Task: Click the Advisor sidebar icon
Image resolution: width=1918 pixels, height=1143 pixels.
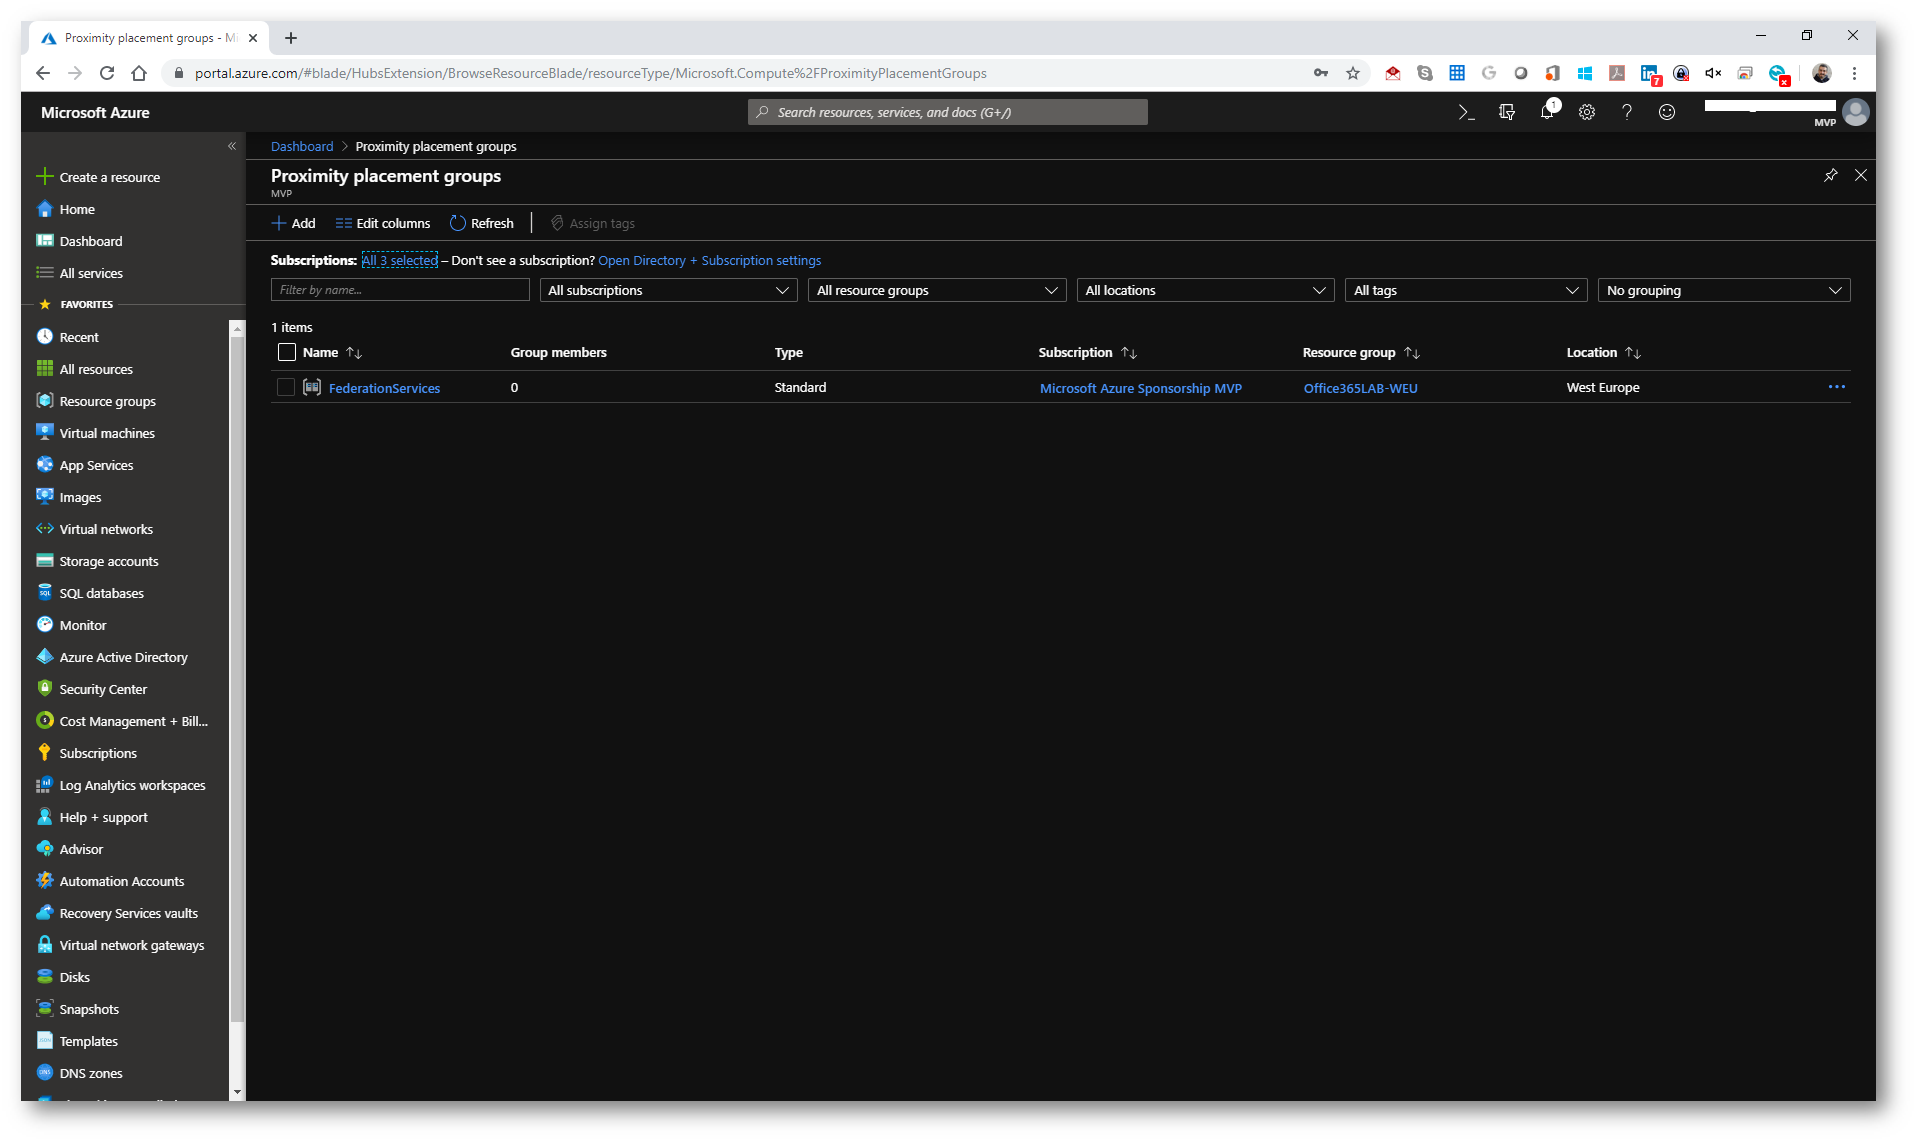Action: 44,849
